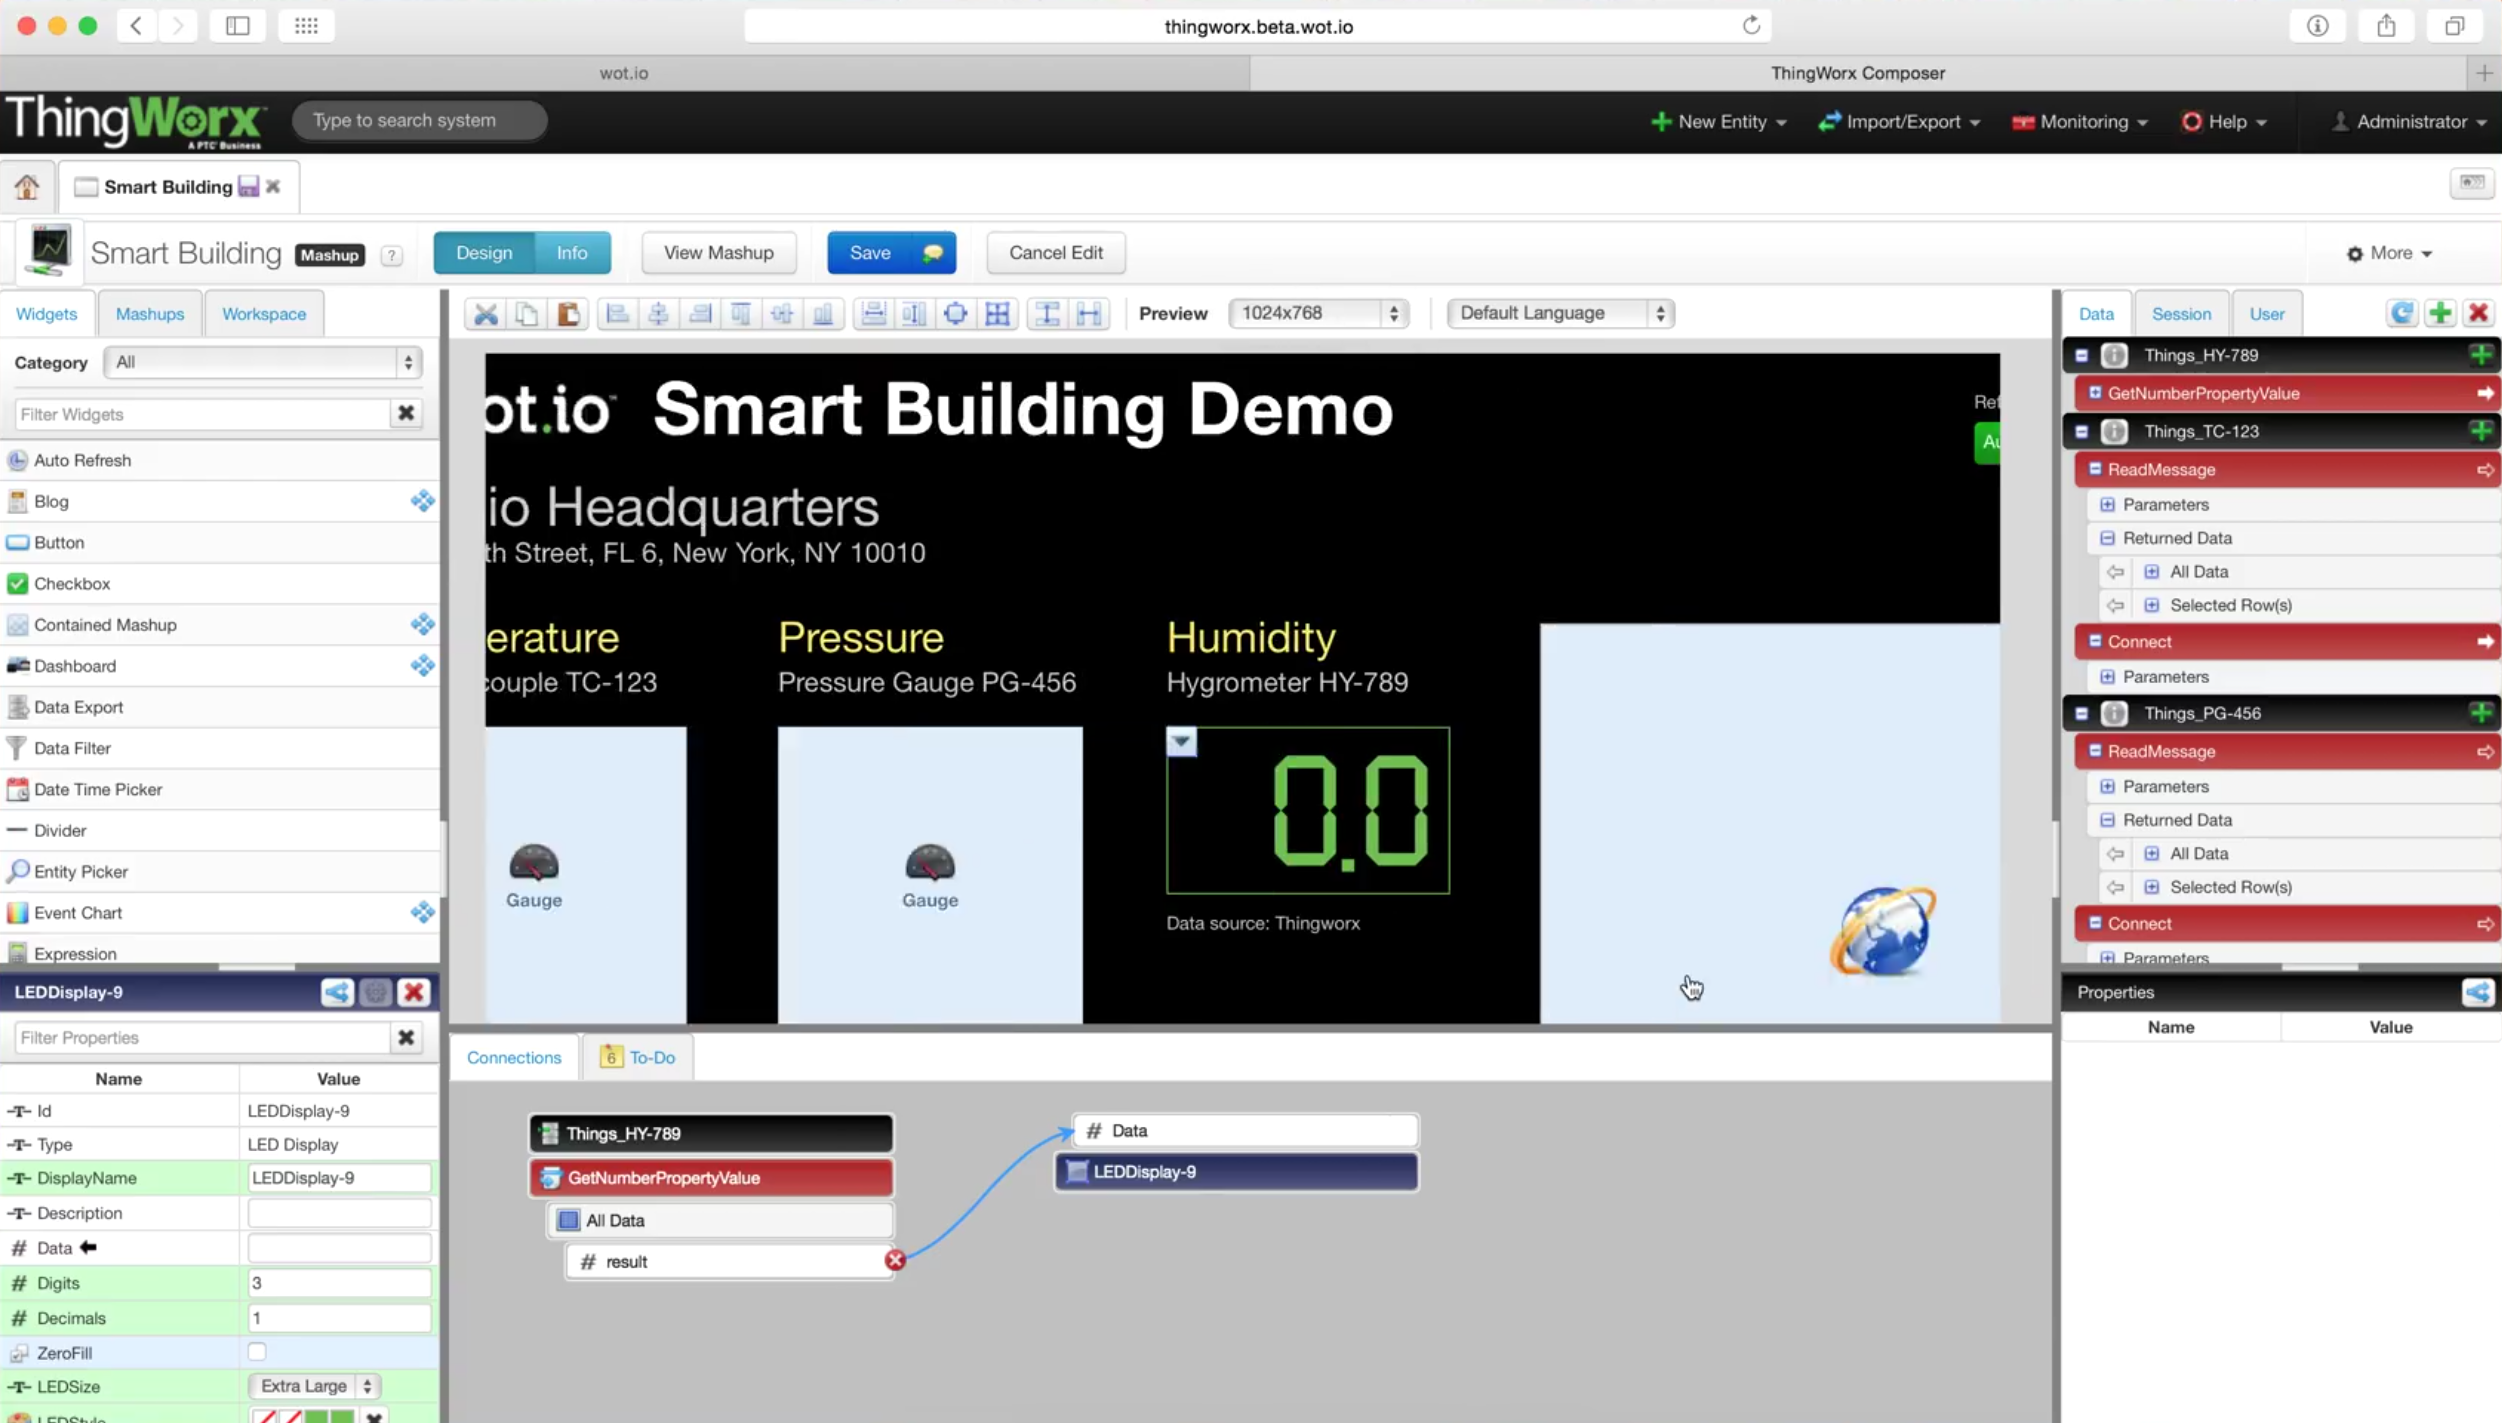Open the More menu

click(2390, 253)
